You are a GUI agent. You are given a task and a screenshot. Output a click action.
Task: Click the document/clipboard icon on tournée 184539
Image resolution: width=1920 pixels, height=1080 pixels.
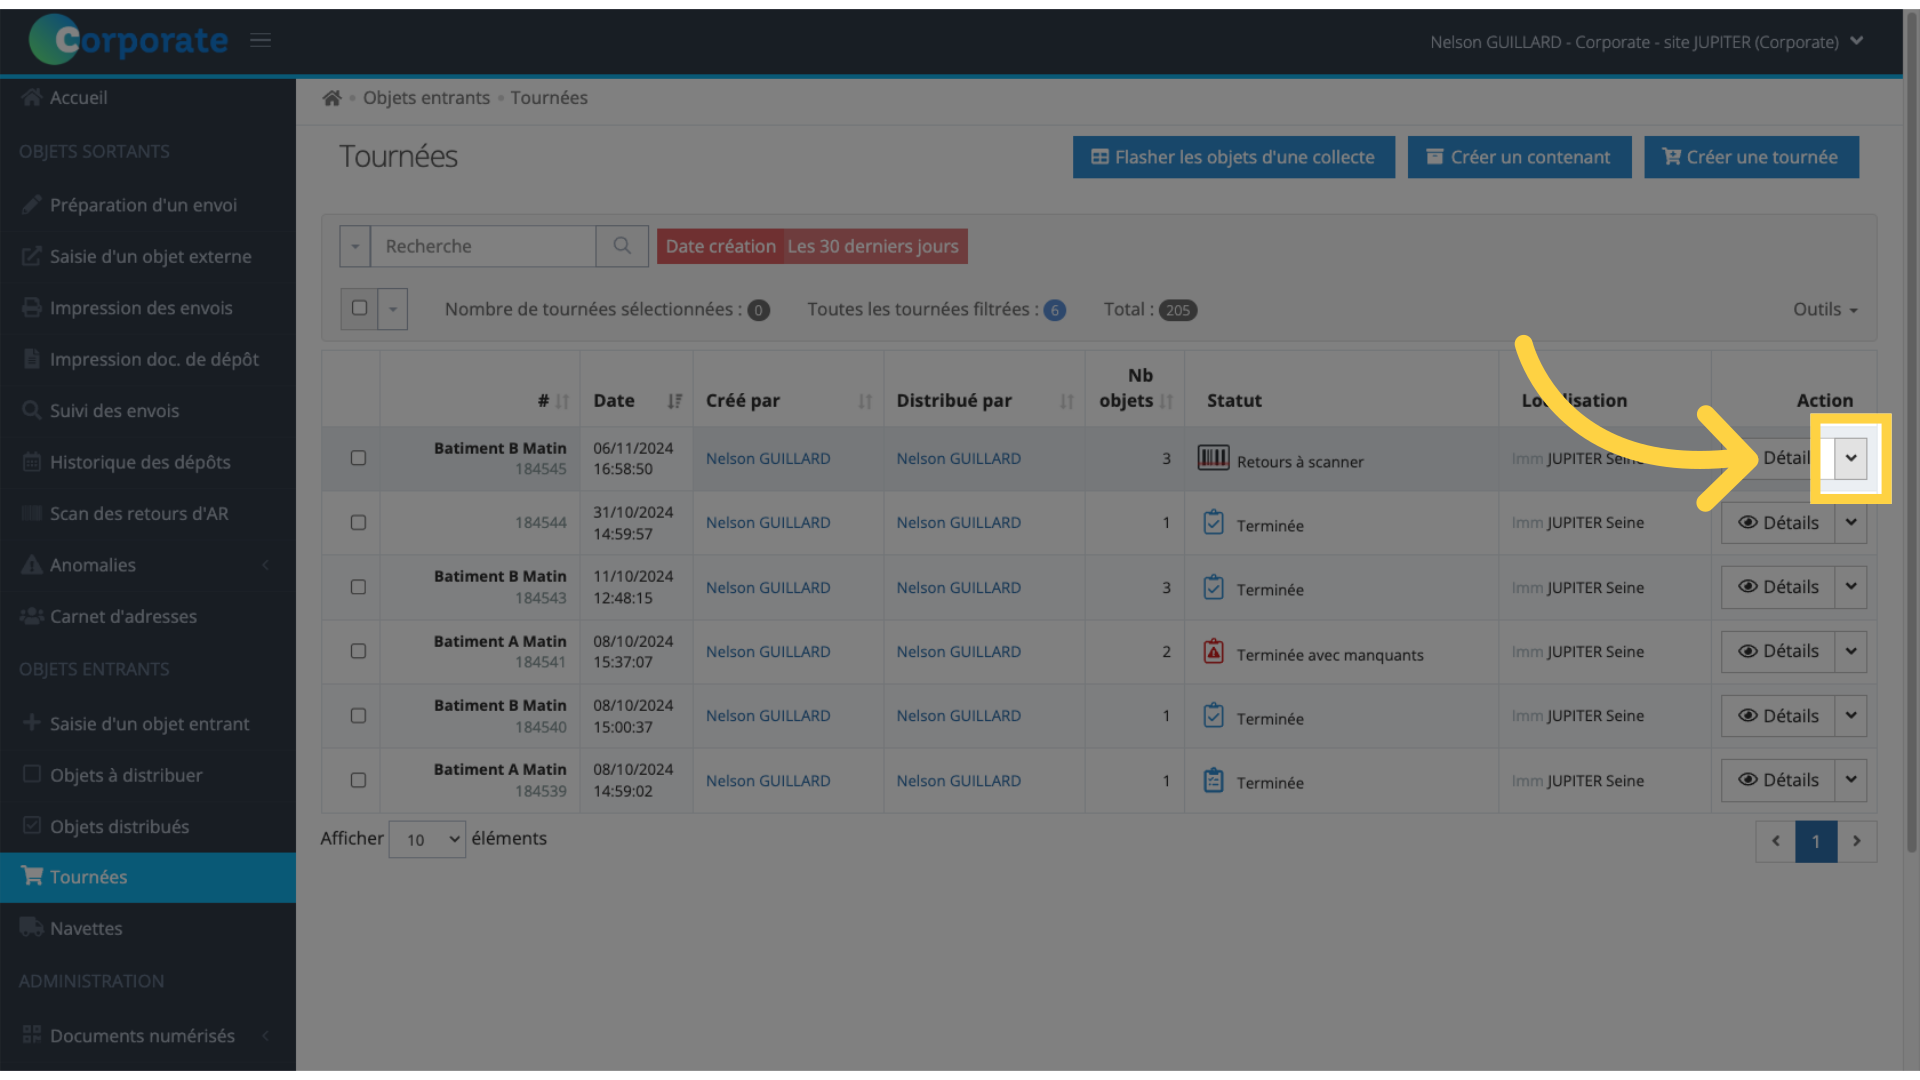click(1213, 778)
